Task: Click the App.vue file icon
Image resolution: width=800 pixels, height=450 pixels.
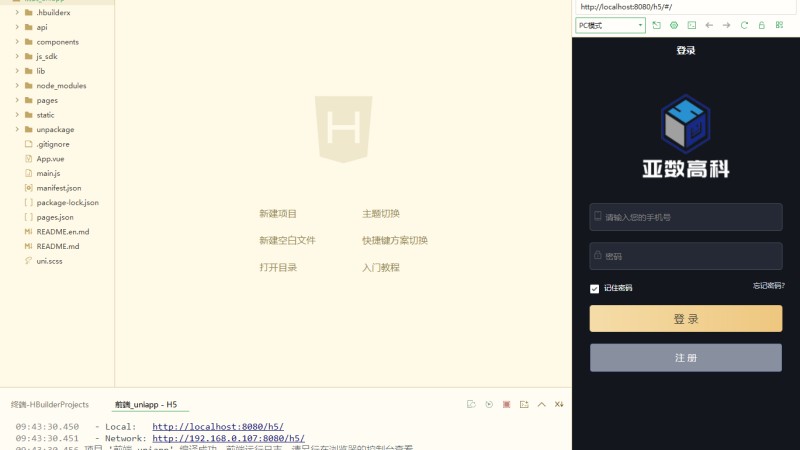Action: click(x=29, y=159)
